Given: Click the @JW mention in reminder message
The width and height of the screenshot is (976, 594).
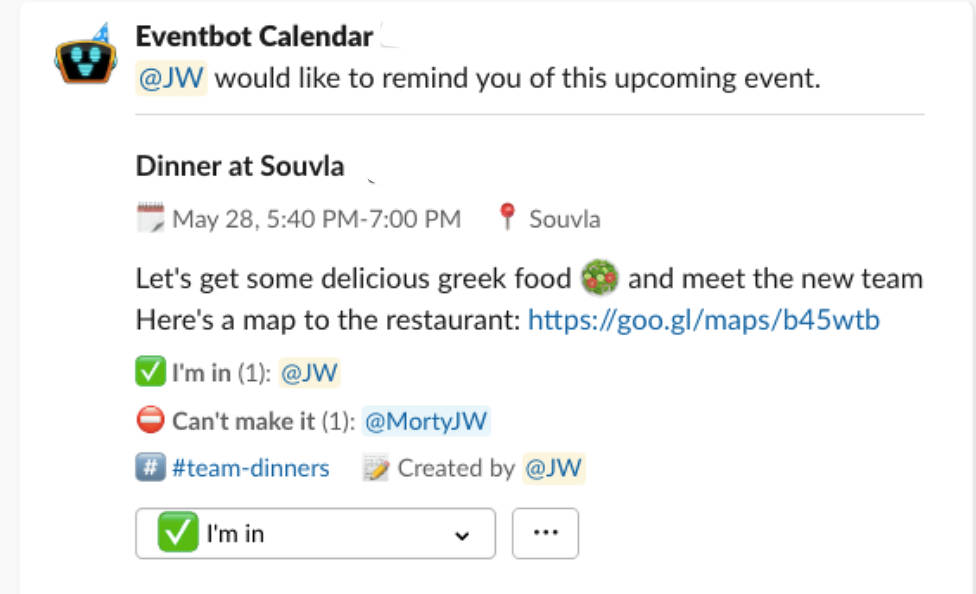Looking at the screenshot, I should 171,80.
